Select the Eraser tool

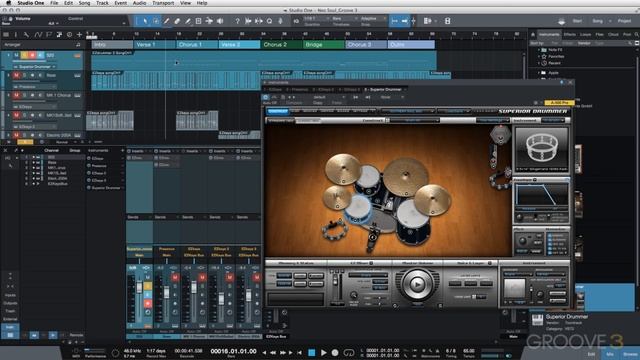177,21
